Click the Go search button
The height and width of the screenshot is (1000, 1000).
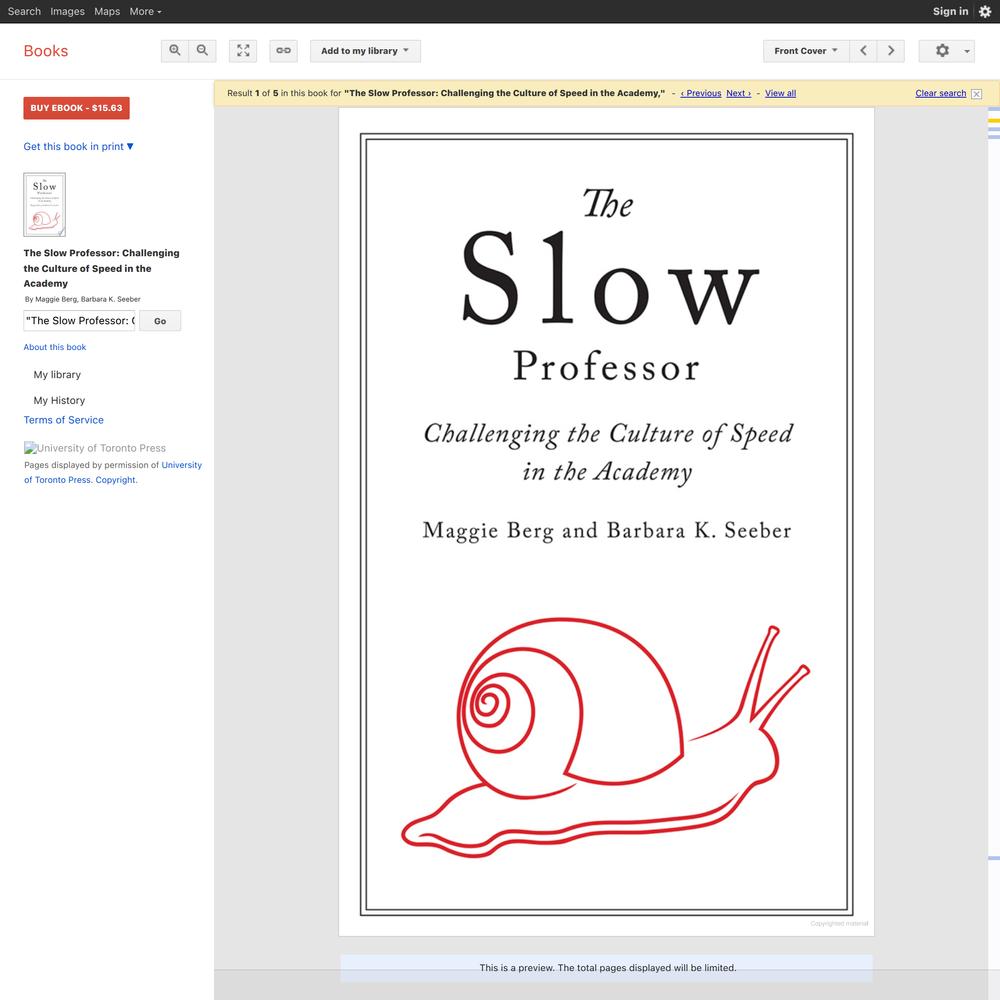tap(160, 321)
